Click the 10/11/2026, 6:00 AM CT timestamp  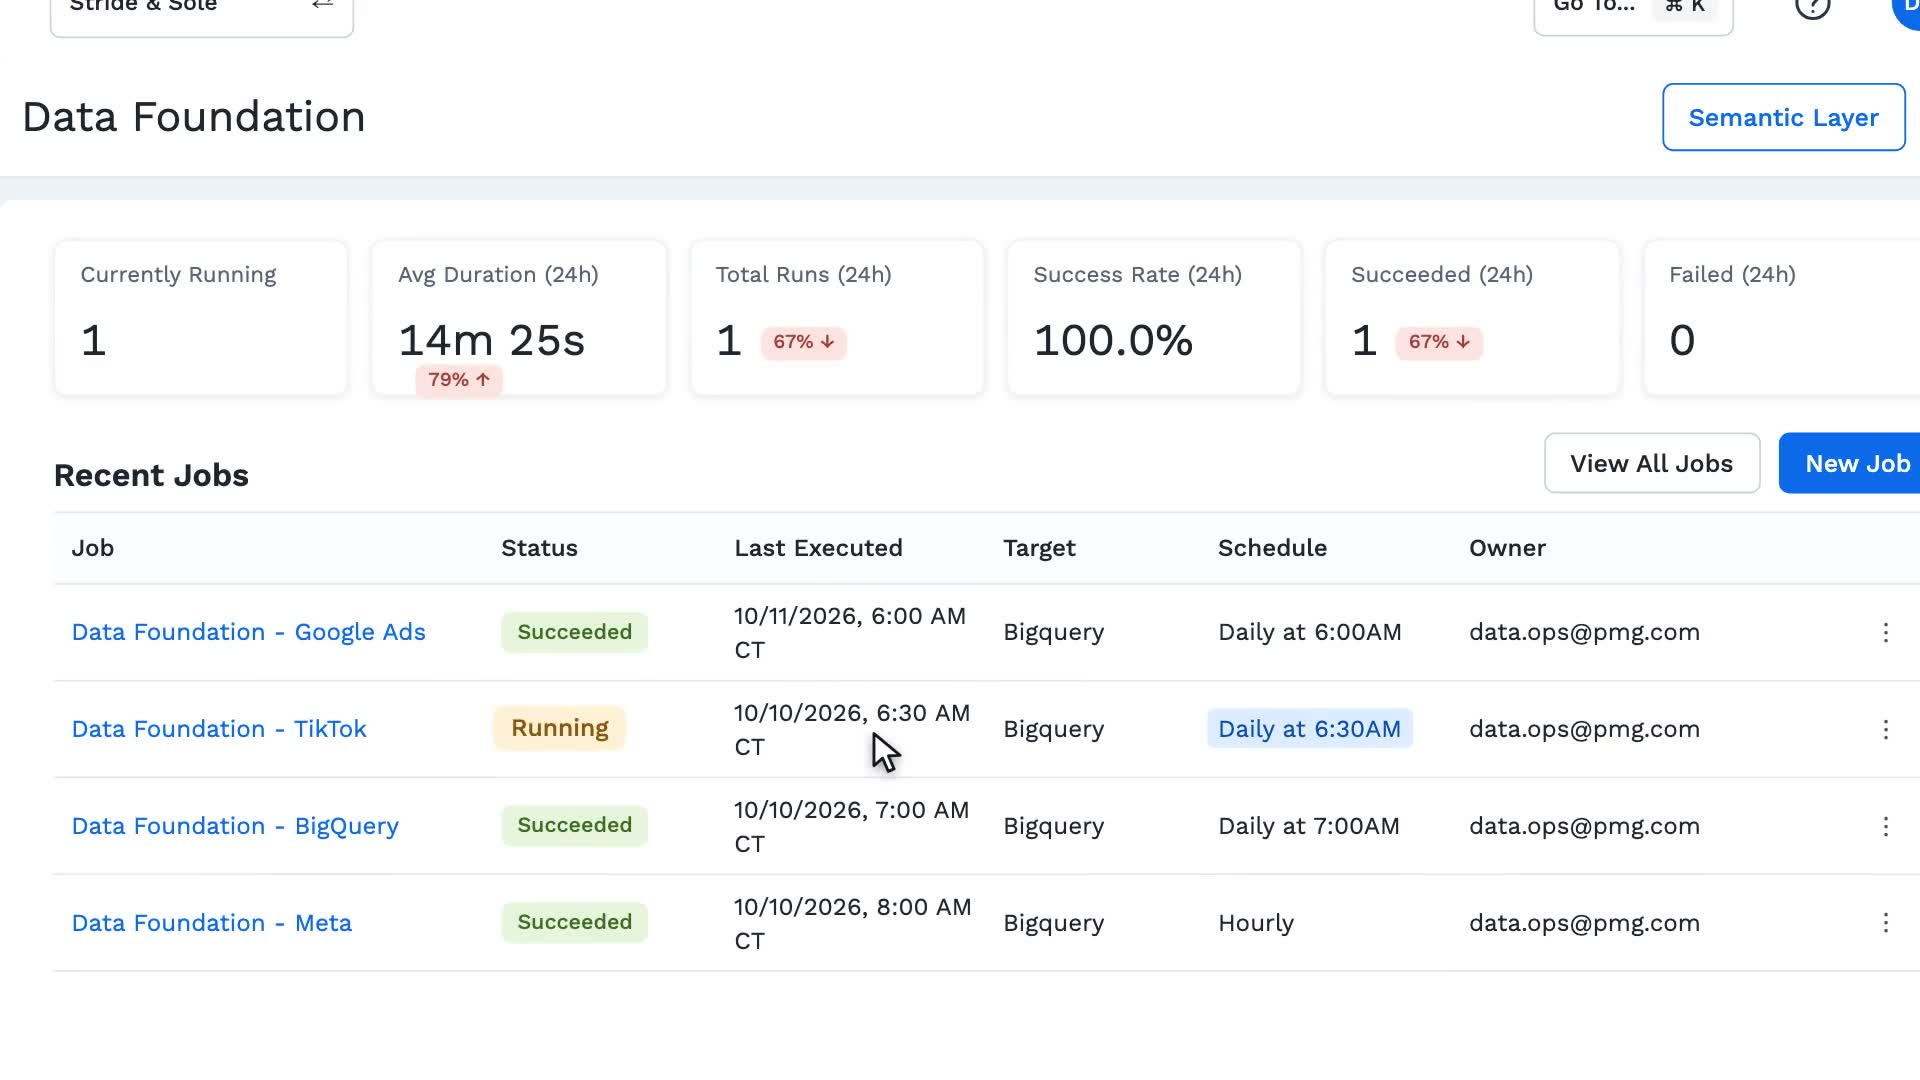[x=850, y=633]
